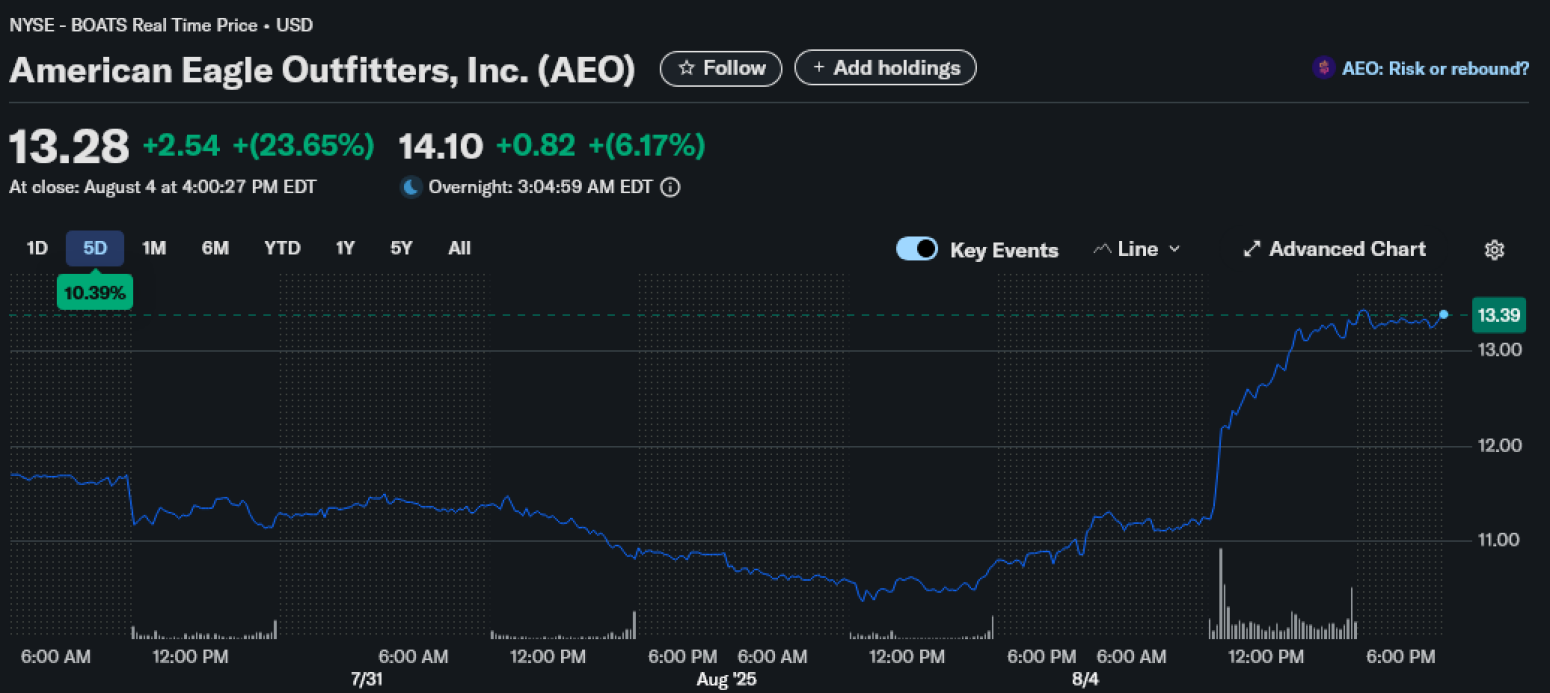Show year-to-date YTD chart
The height and width of the screenshot is (693, 1550).
pos(282,248)
